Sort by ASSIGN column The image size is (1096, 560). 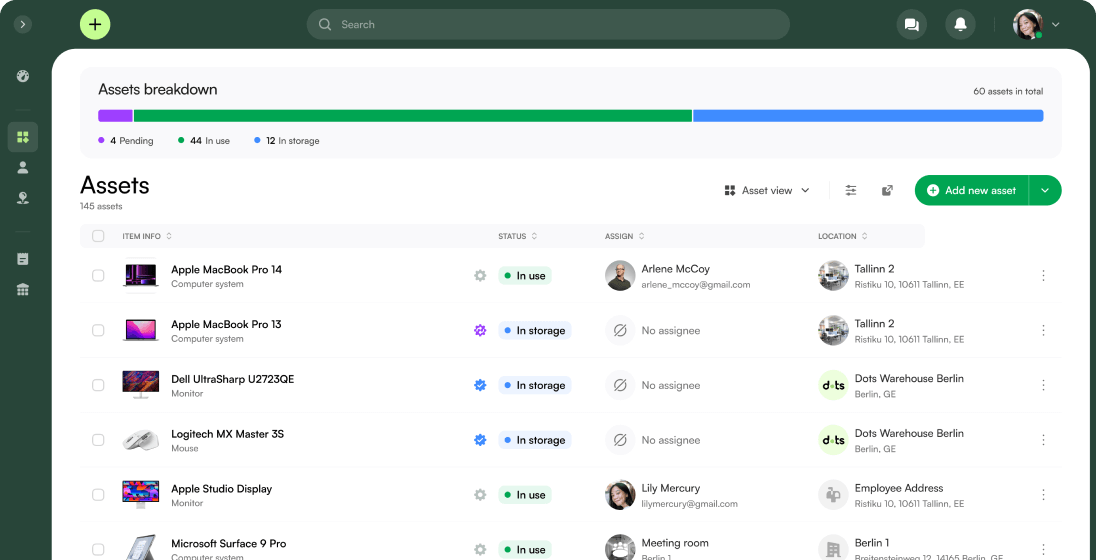624,236
